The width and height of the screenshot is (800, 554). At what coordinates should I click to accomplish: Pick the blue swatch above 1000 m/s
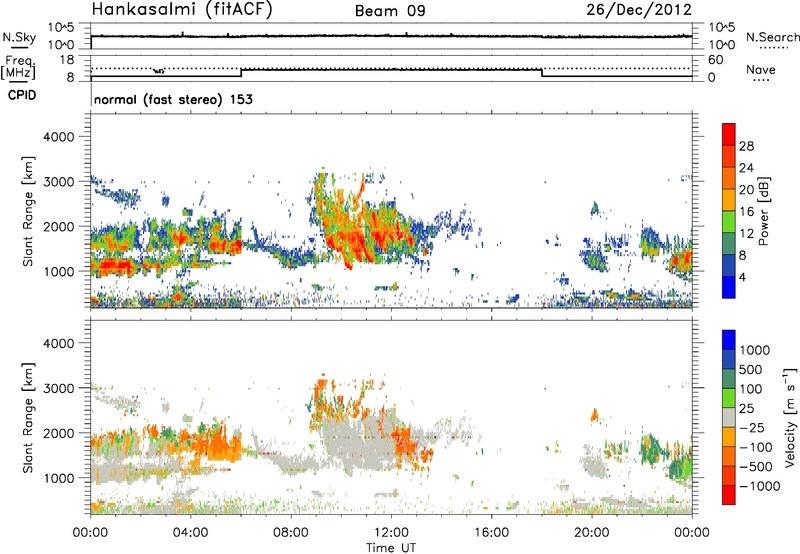[x=729, y=340]
